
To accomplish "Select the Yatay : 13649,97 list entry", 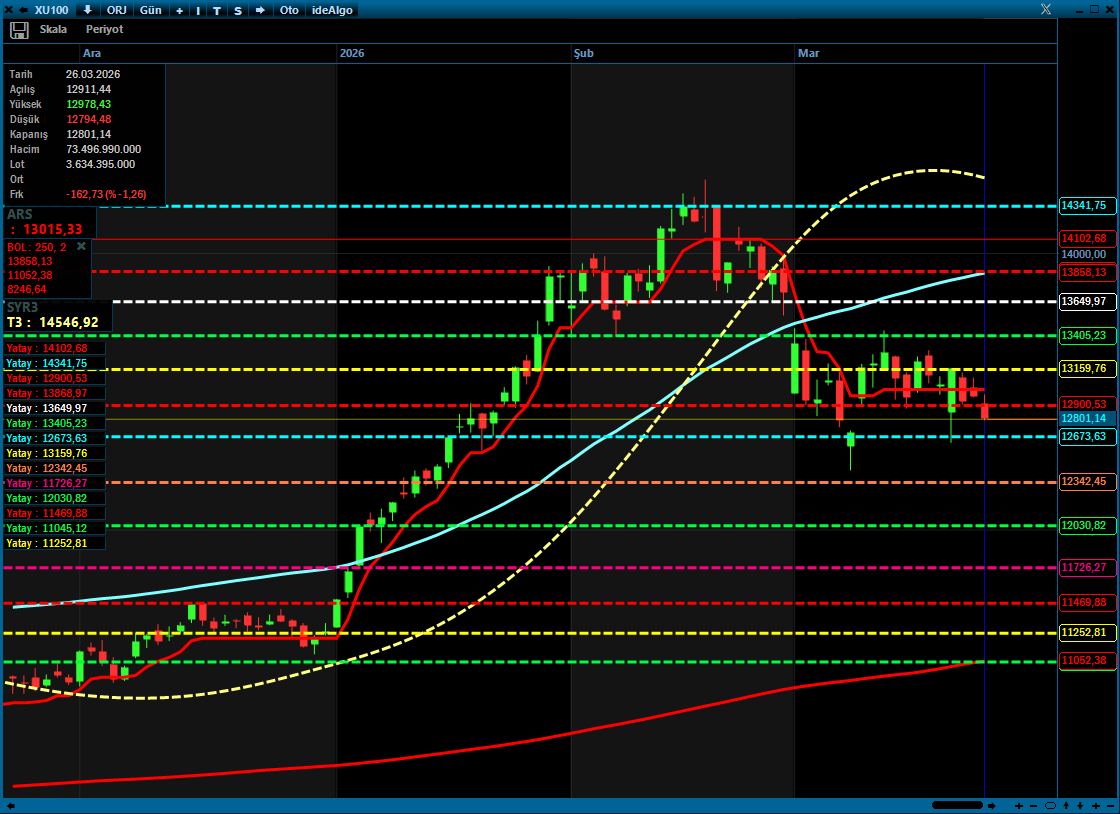I will click(x=54, y=408).
